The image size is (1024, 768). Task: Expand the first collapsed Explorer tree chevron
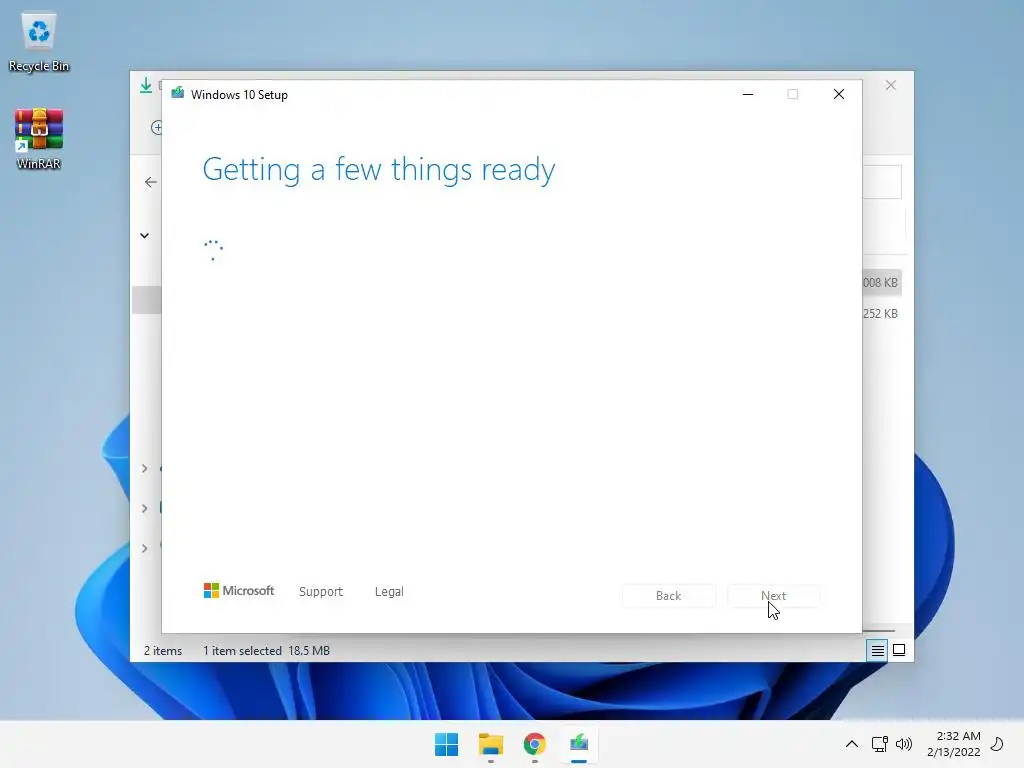point(144,468)
